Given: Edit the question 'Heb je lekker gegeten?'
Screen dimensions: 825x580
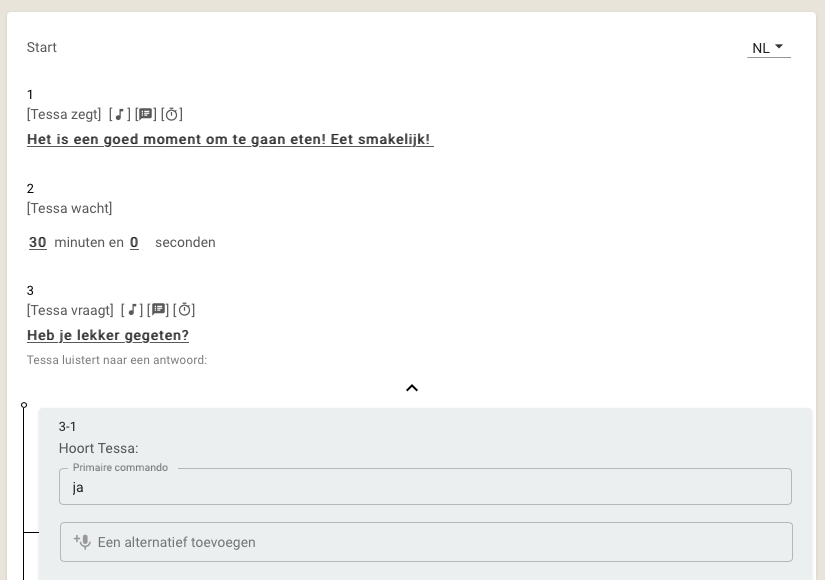Looking at the screenshot, I should tap(108, 335).
